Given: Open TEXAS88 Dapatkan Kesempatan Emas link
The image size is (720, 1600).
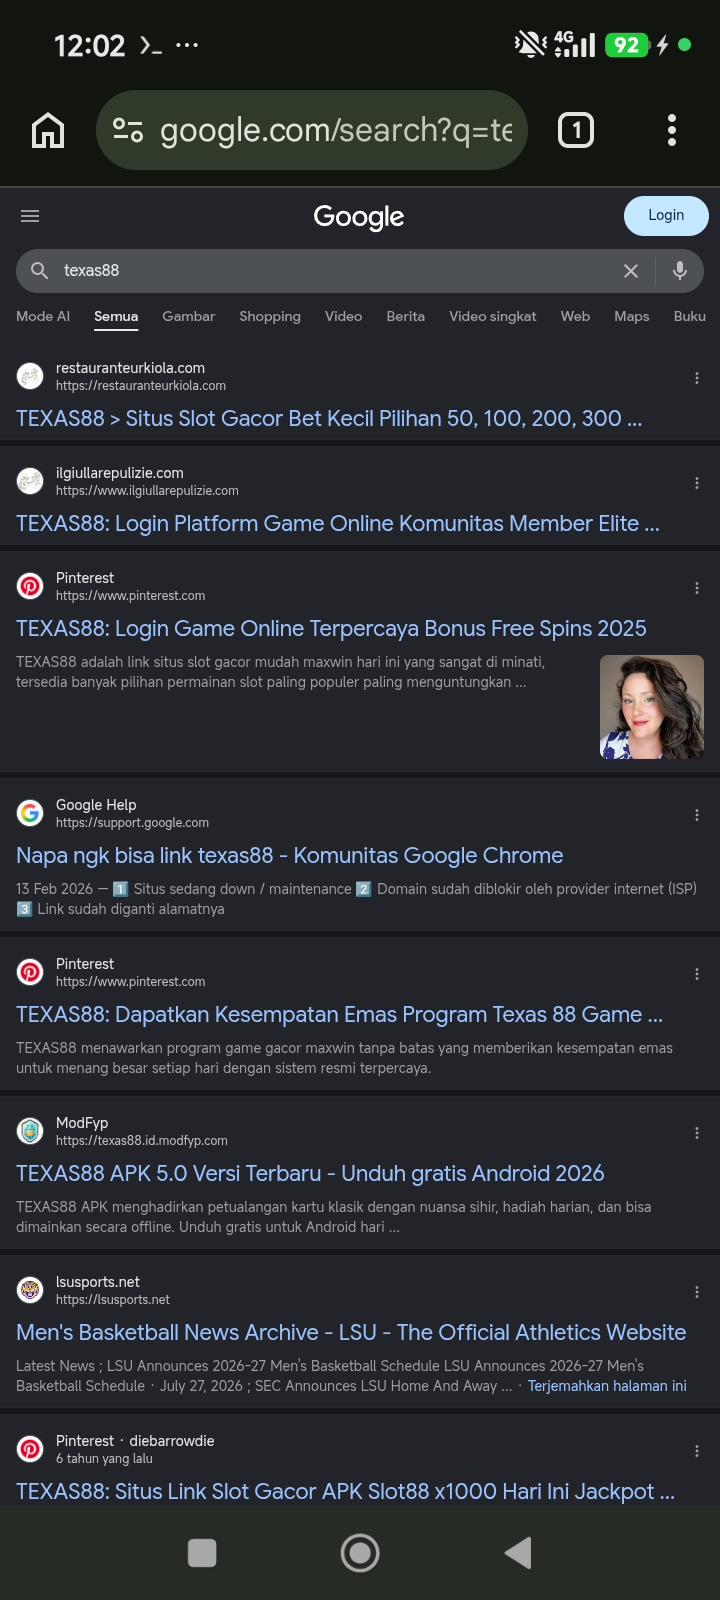Looking at the screenshot, I should pos(339,1015).
